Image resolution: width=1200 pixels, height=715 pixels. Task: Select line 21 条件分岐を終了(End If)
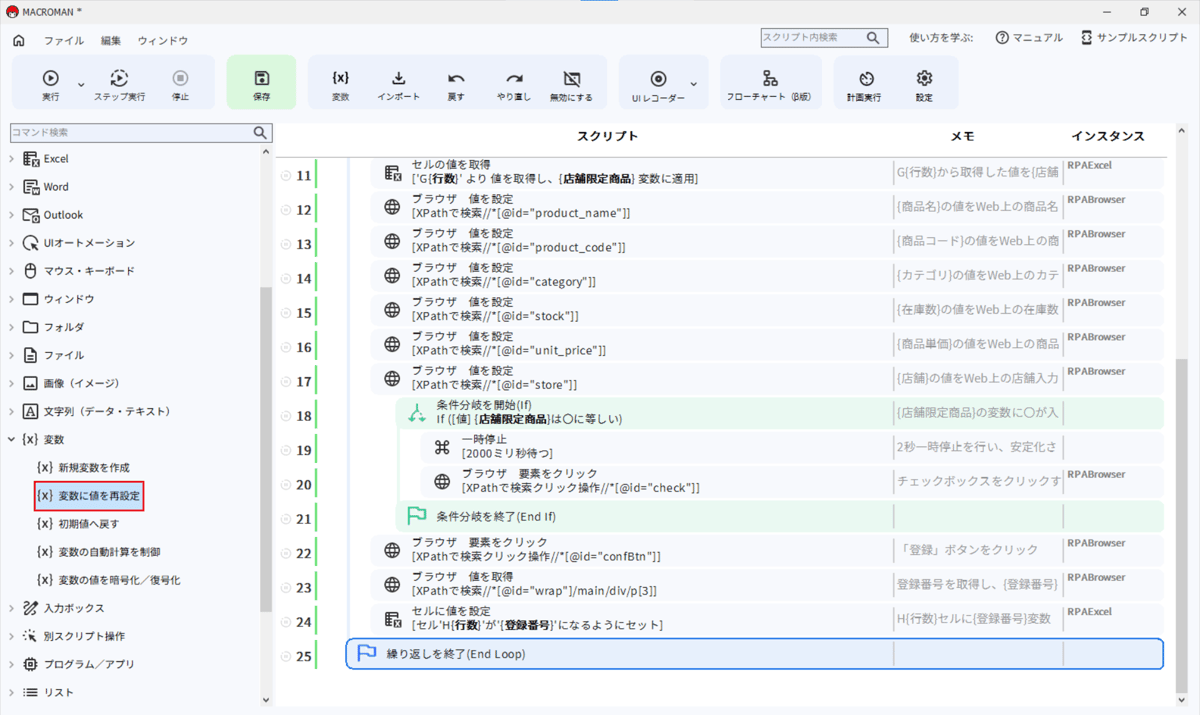tap(780, 516)
